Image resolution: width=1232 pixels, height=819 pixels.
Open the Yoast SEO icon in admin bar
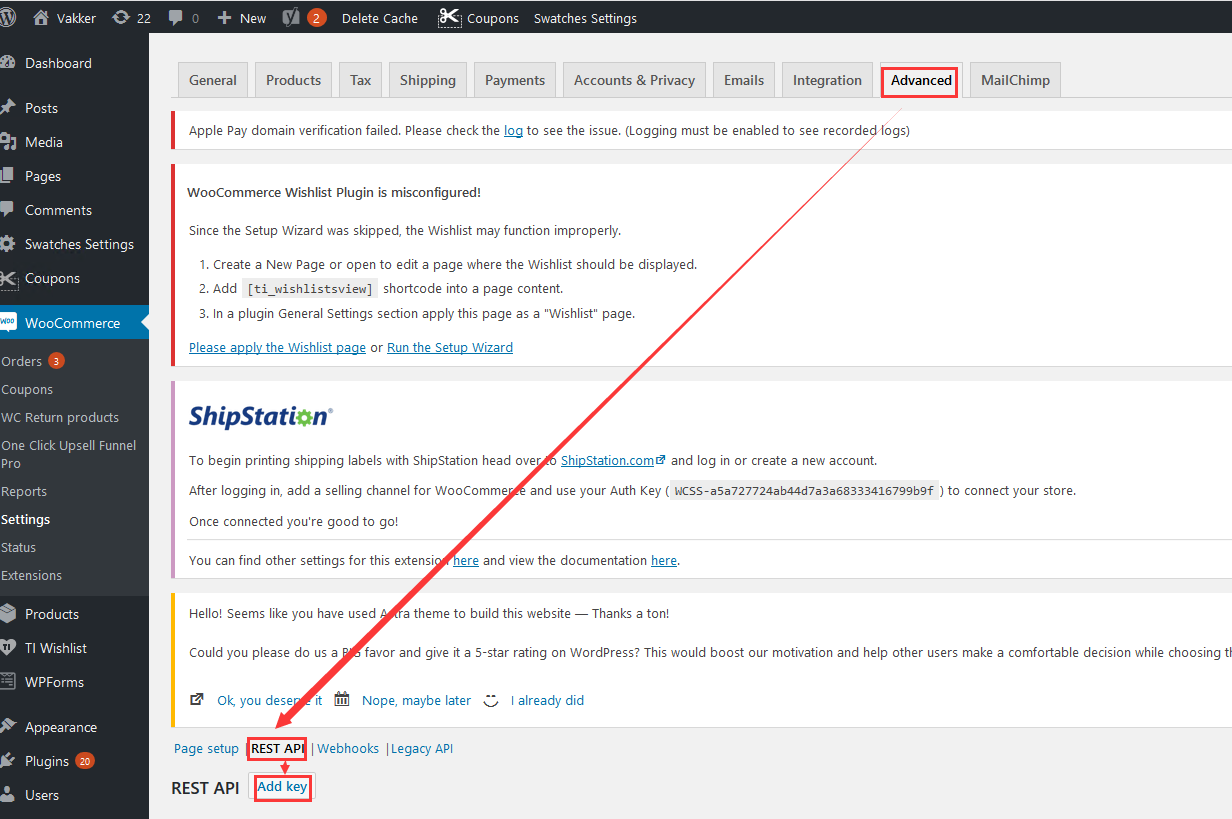(x=293, y=18)
